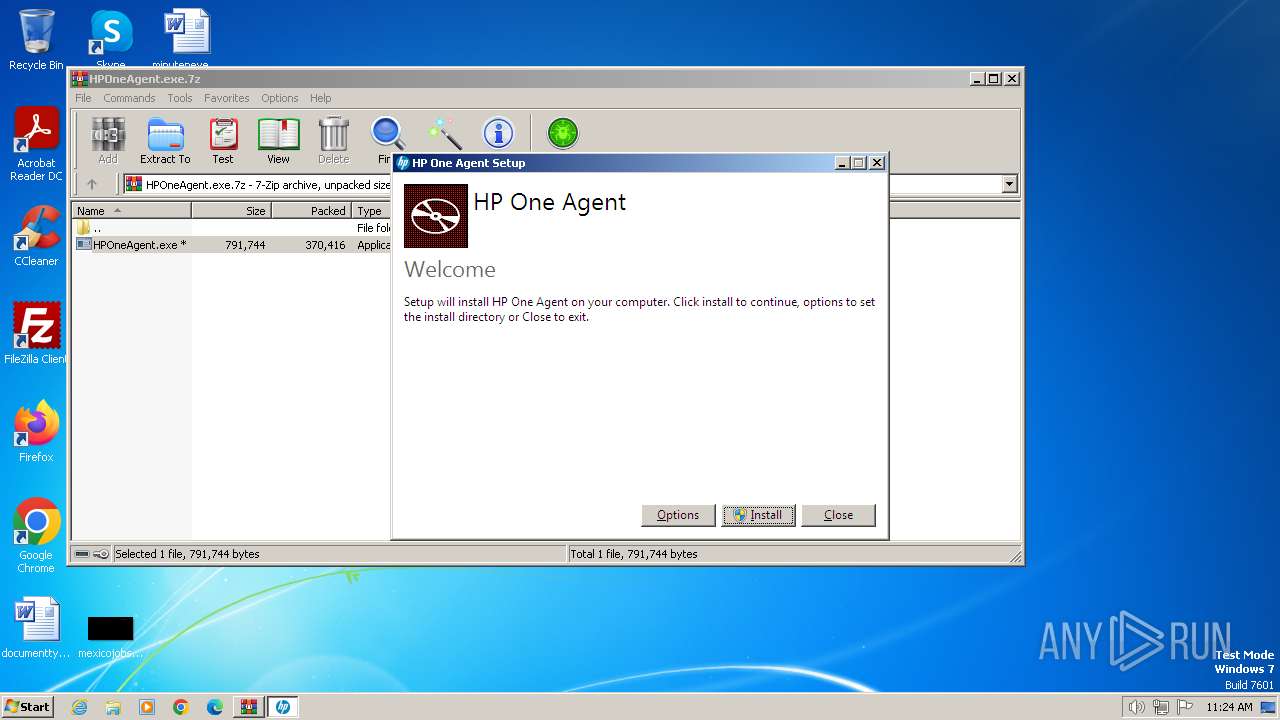Click the Windows Start button
Viewport: 1280px width, 720px height.
[27, 707]
